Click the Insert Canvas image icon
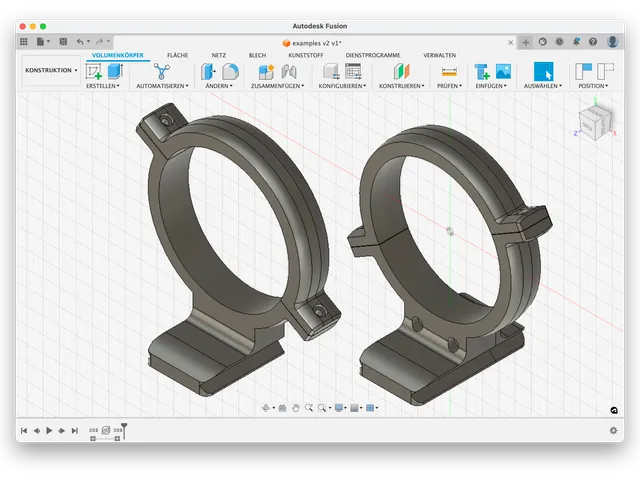The width and height of the screenshot is (640, 480). point(503,71)
